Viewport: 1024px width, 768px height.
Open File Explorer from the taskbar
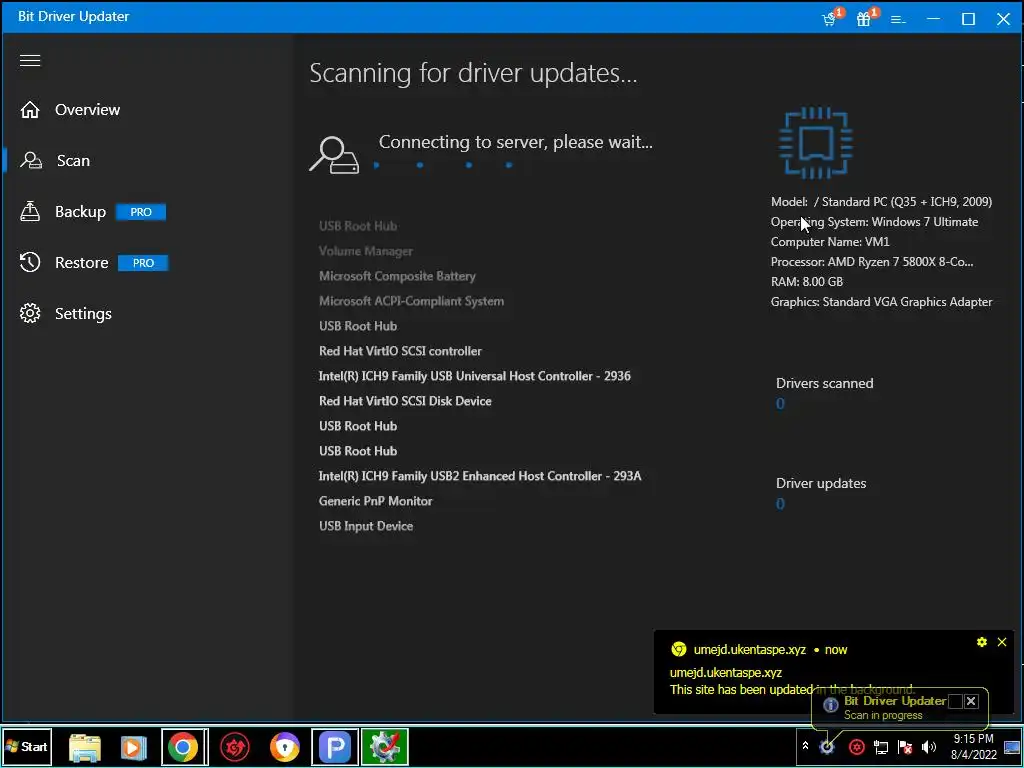[x=84, y=747]
